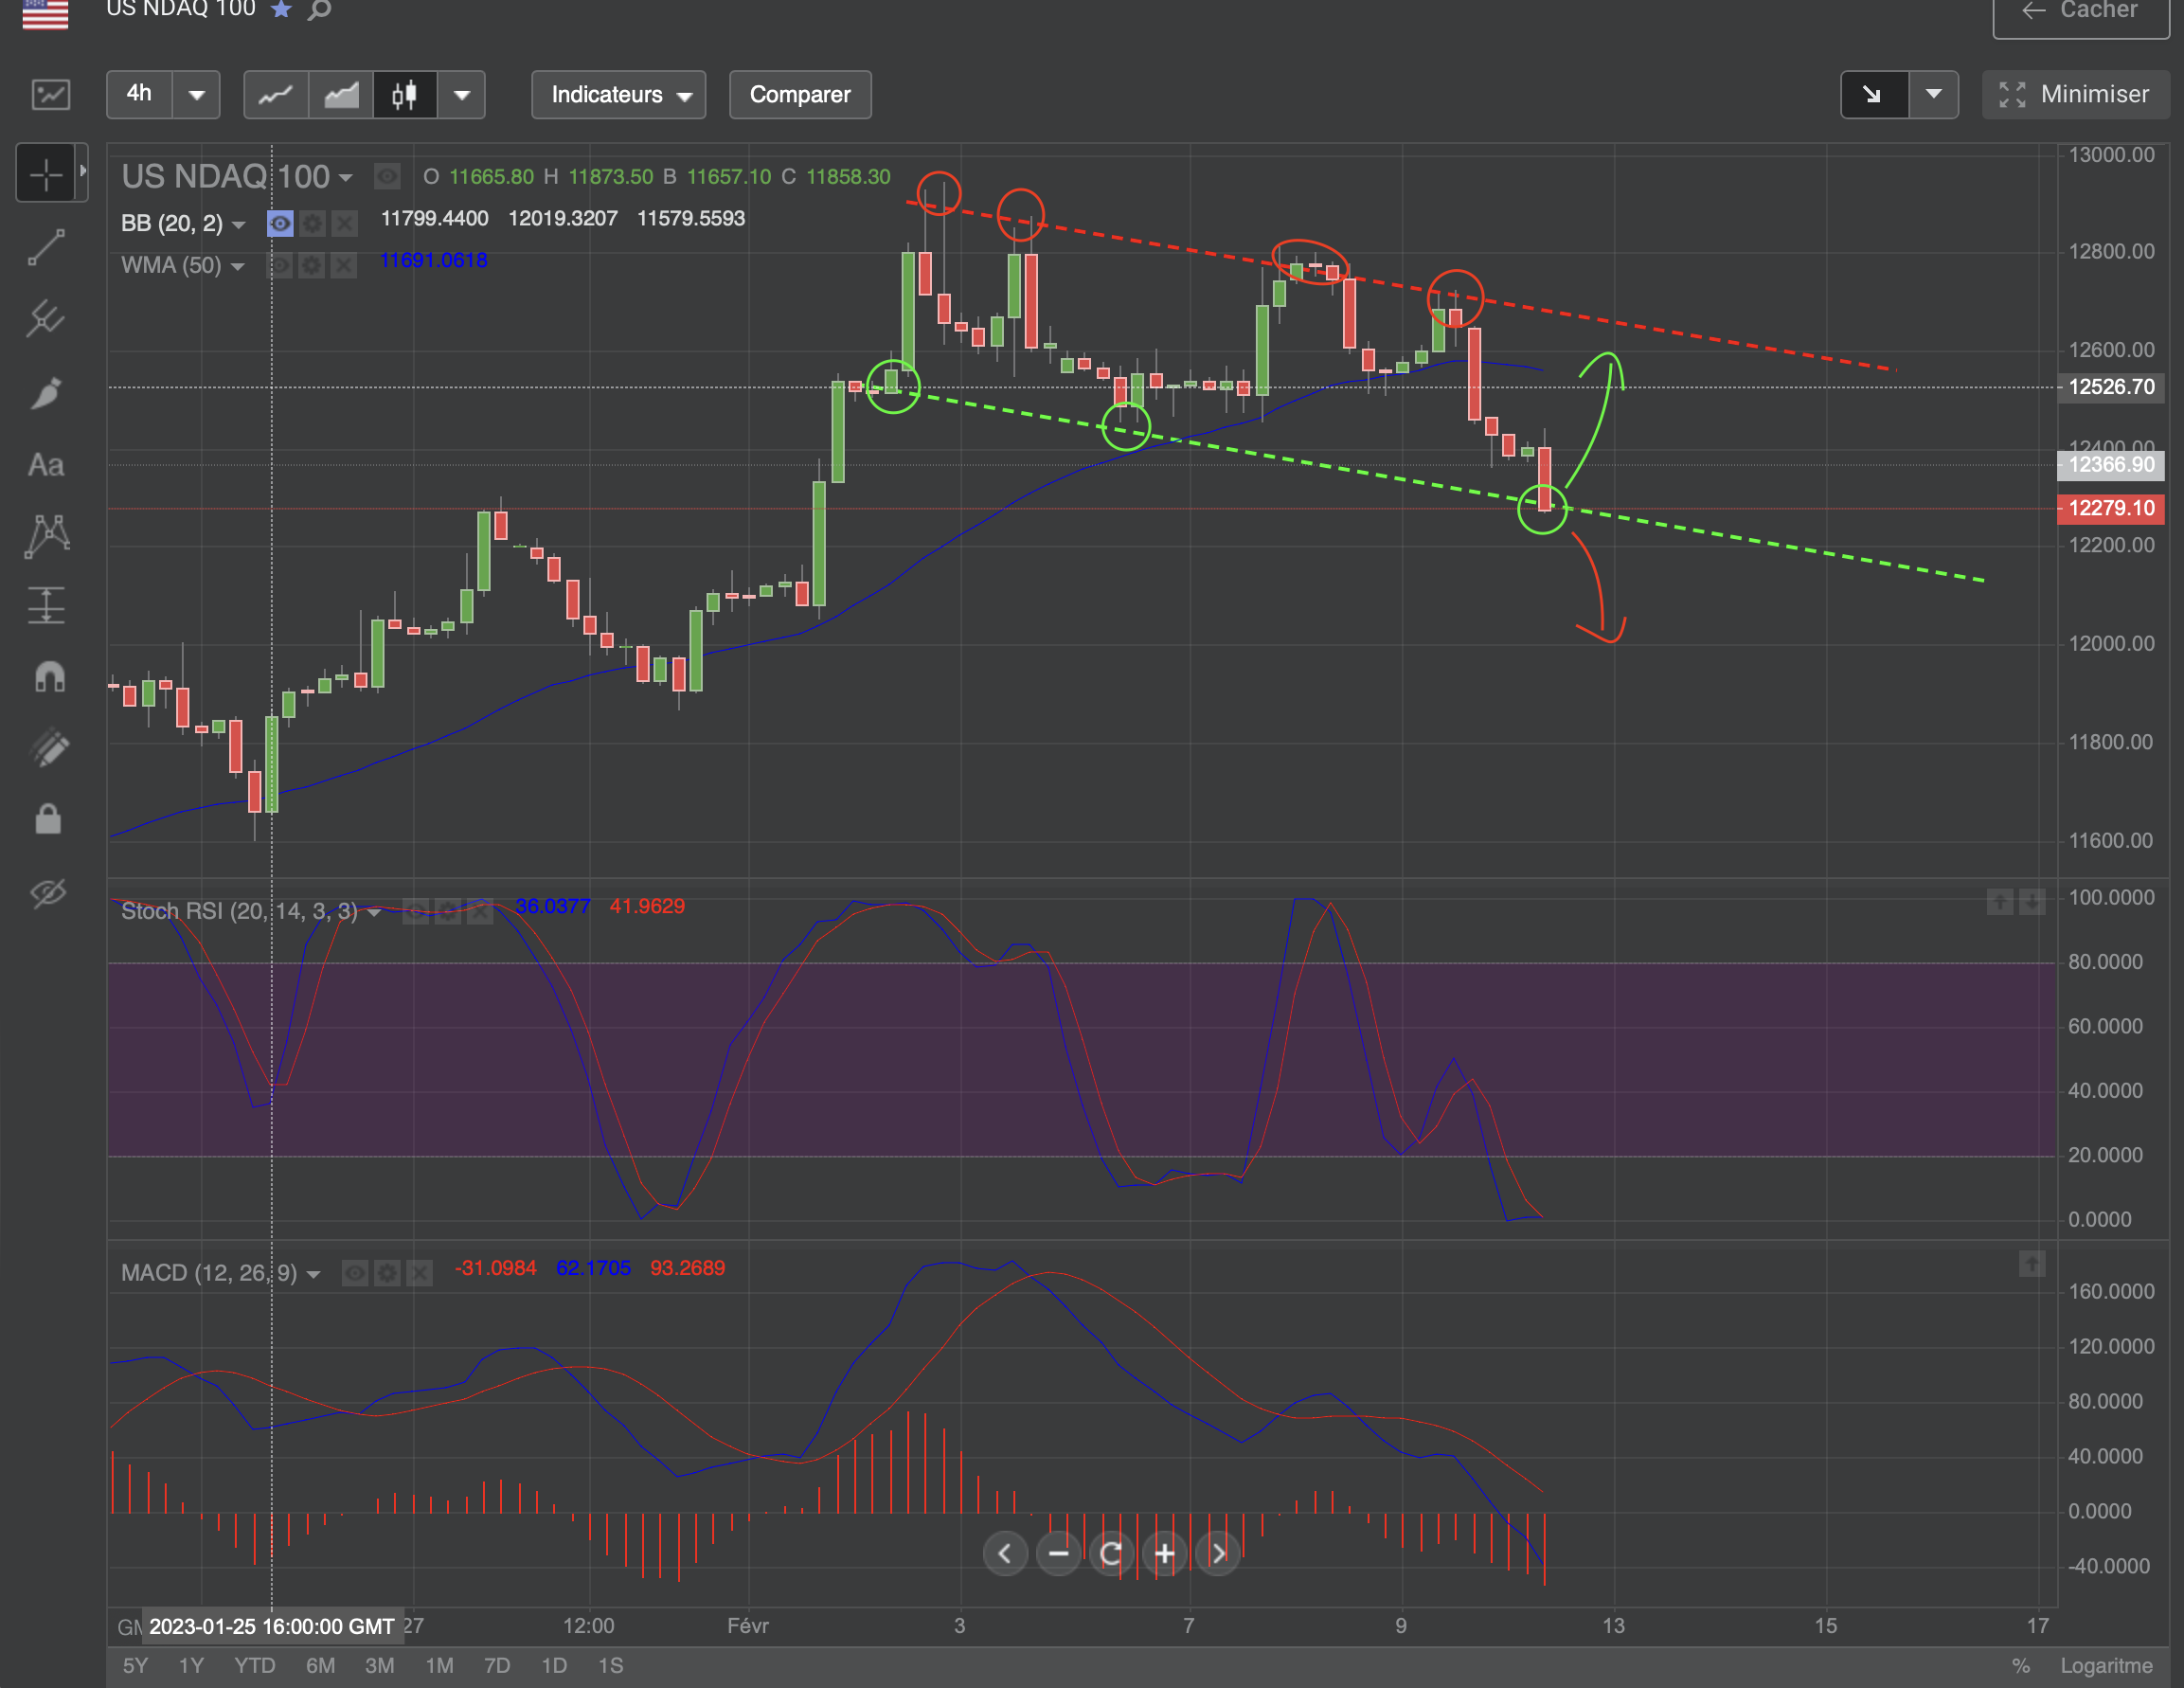Click the lock drawings icon
Screen dimensions: 2184x1688
click(x=48, y=819)
